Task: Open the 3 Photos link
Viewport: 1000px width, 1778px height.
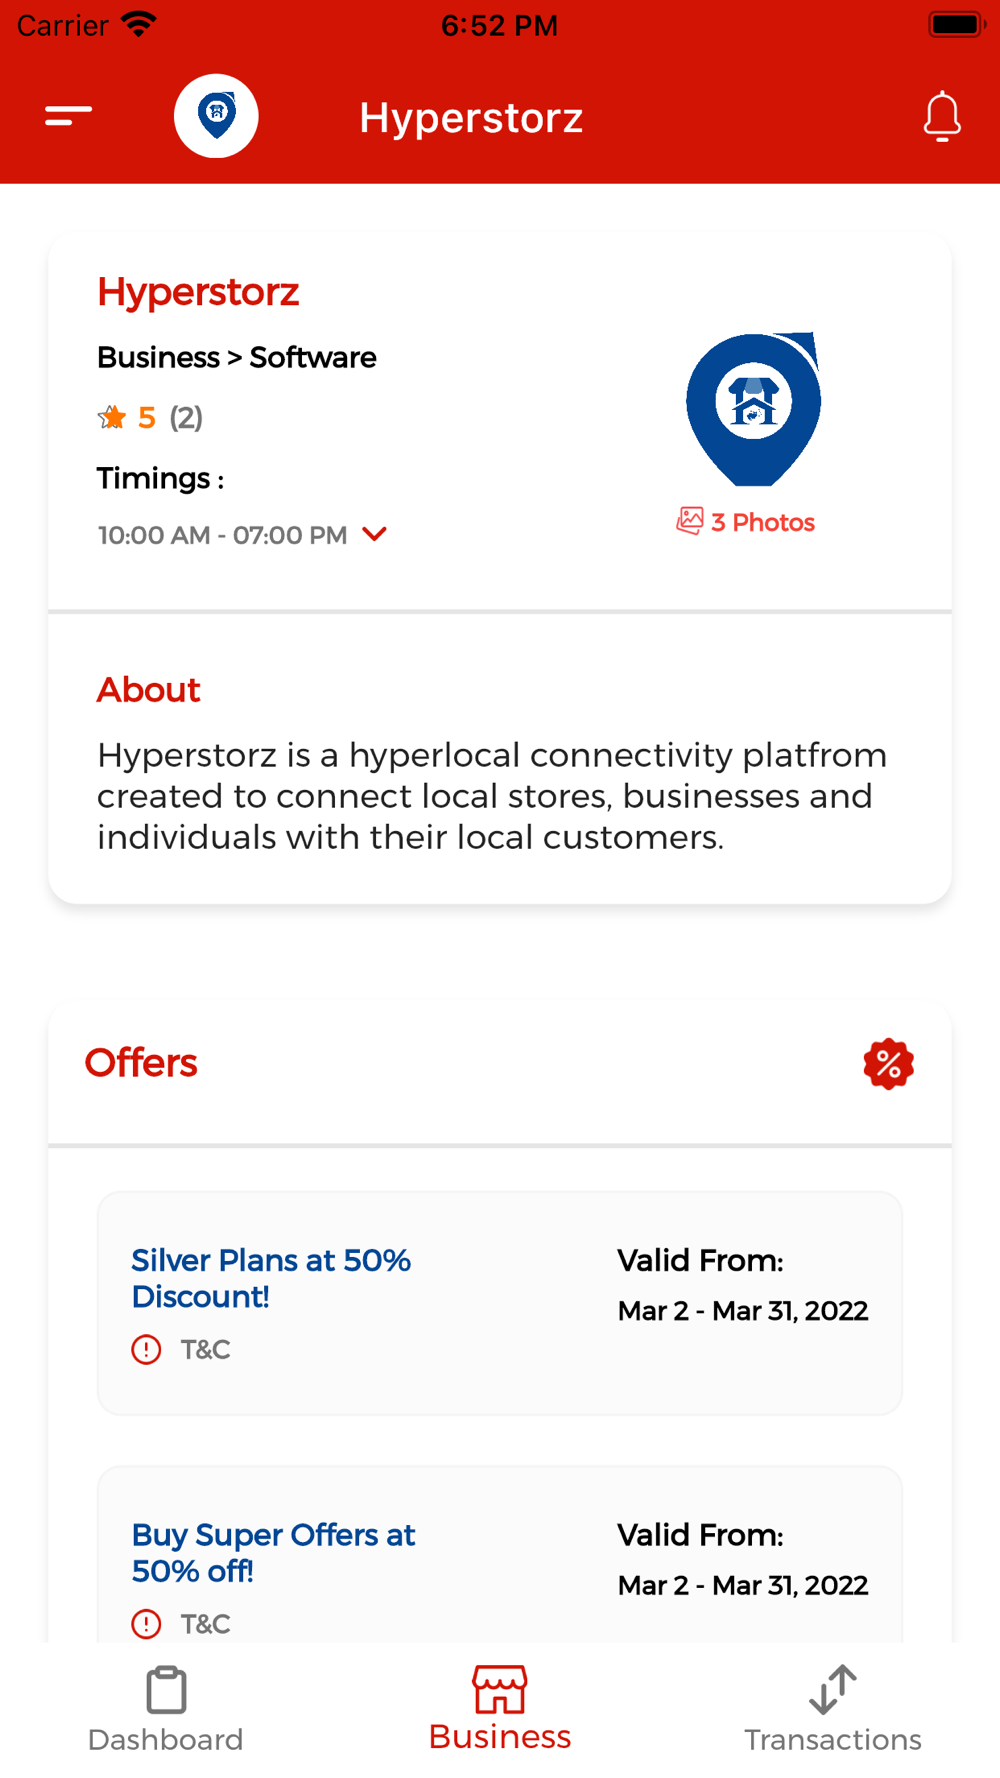Action: pos(763,522)
